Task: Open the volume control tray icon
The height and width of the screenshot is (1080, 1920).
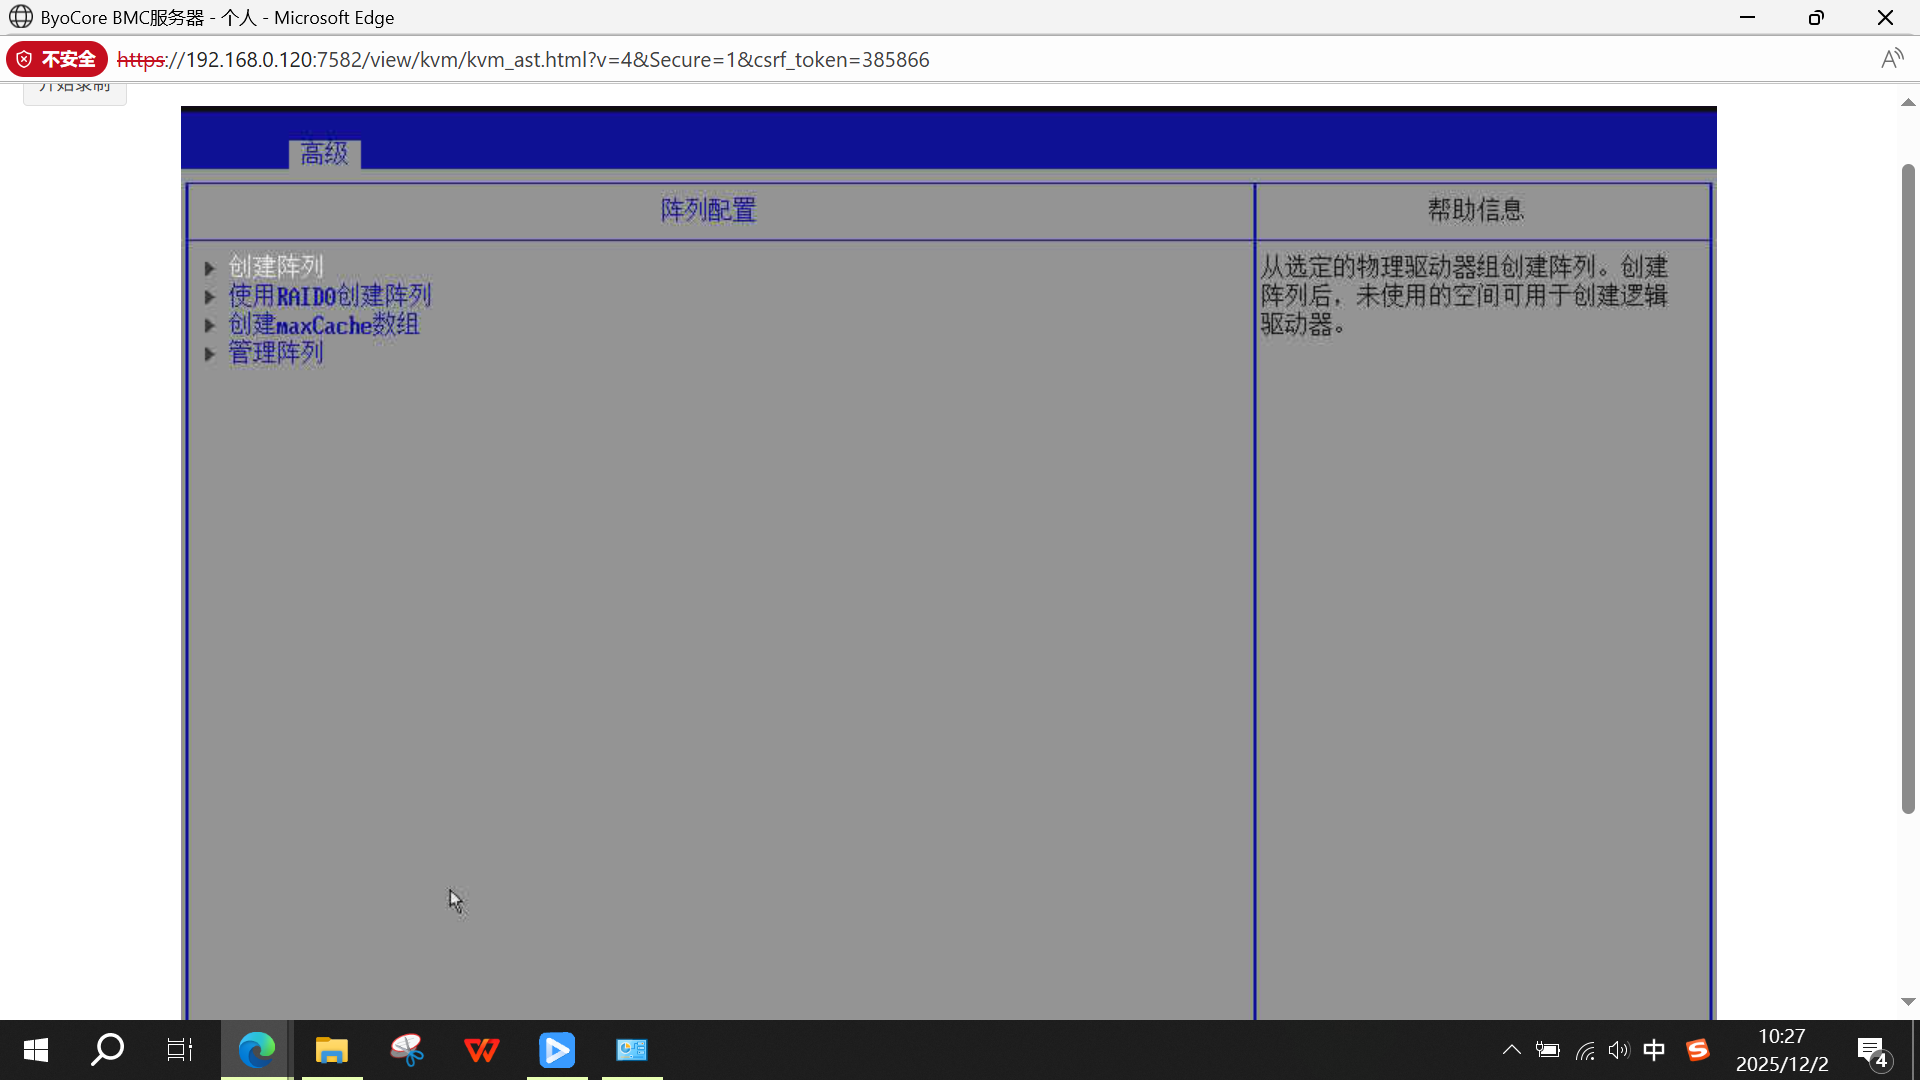Action: [x=1618, y=1050]
